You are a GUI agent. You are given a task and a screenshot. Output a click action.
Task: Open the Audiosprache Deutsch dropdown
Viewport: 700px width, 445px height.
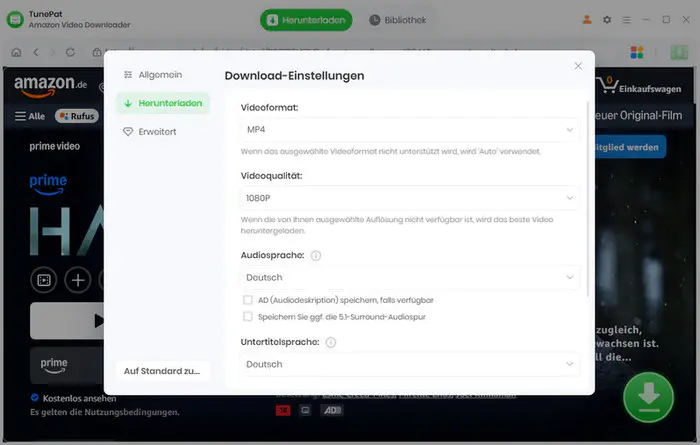pyautogui.click(x=409, y=277)
